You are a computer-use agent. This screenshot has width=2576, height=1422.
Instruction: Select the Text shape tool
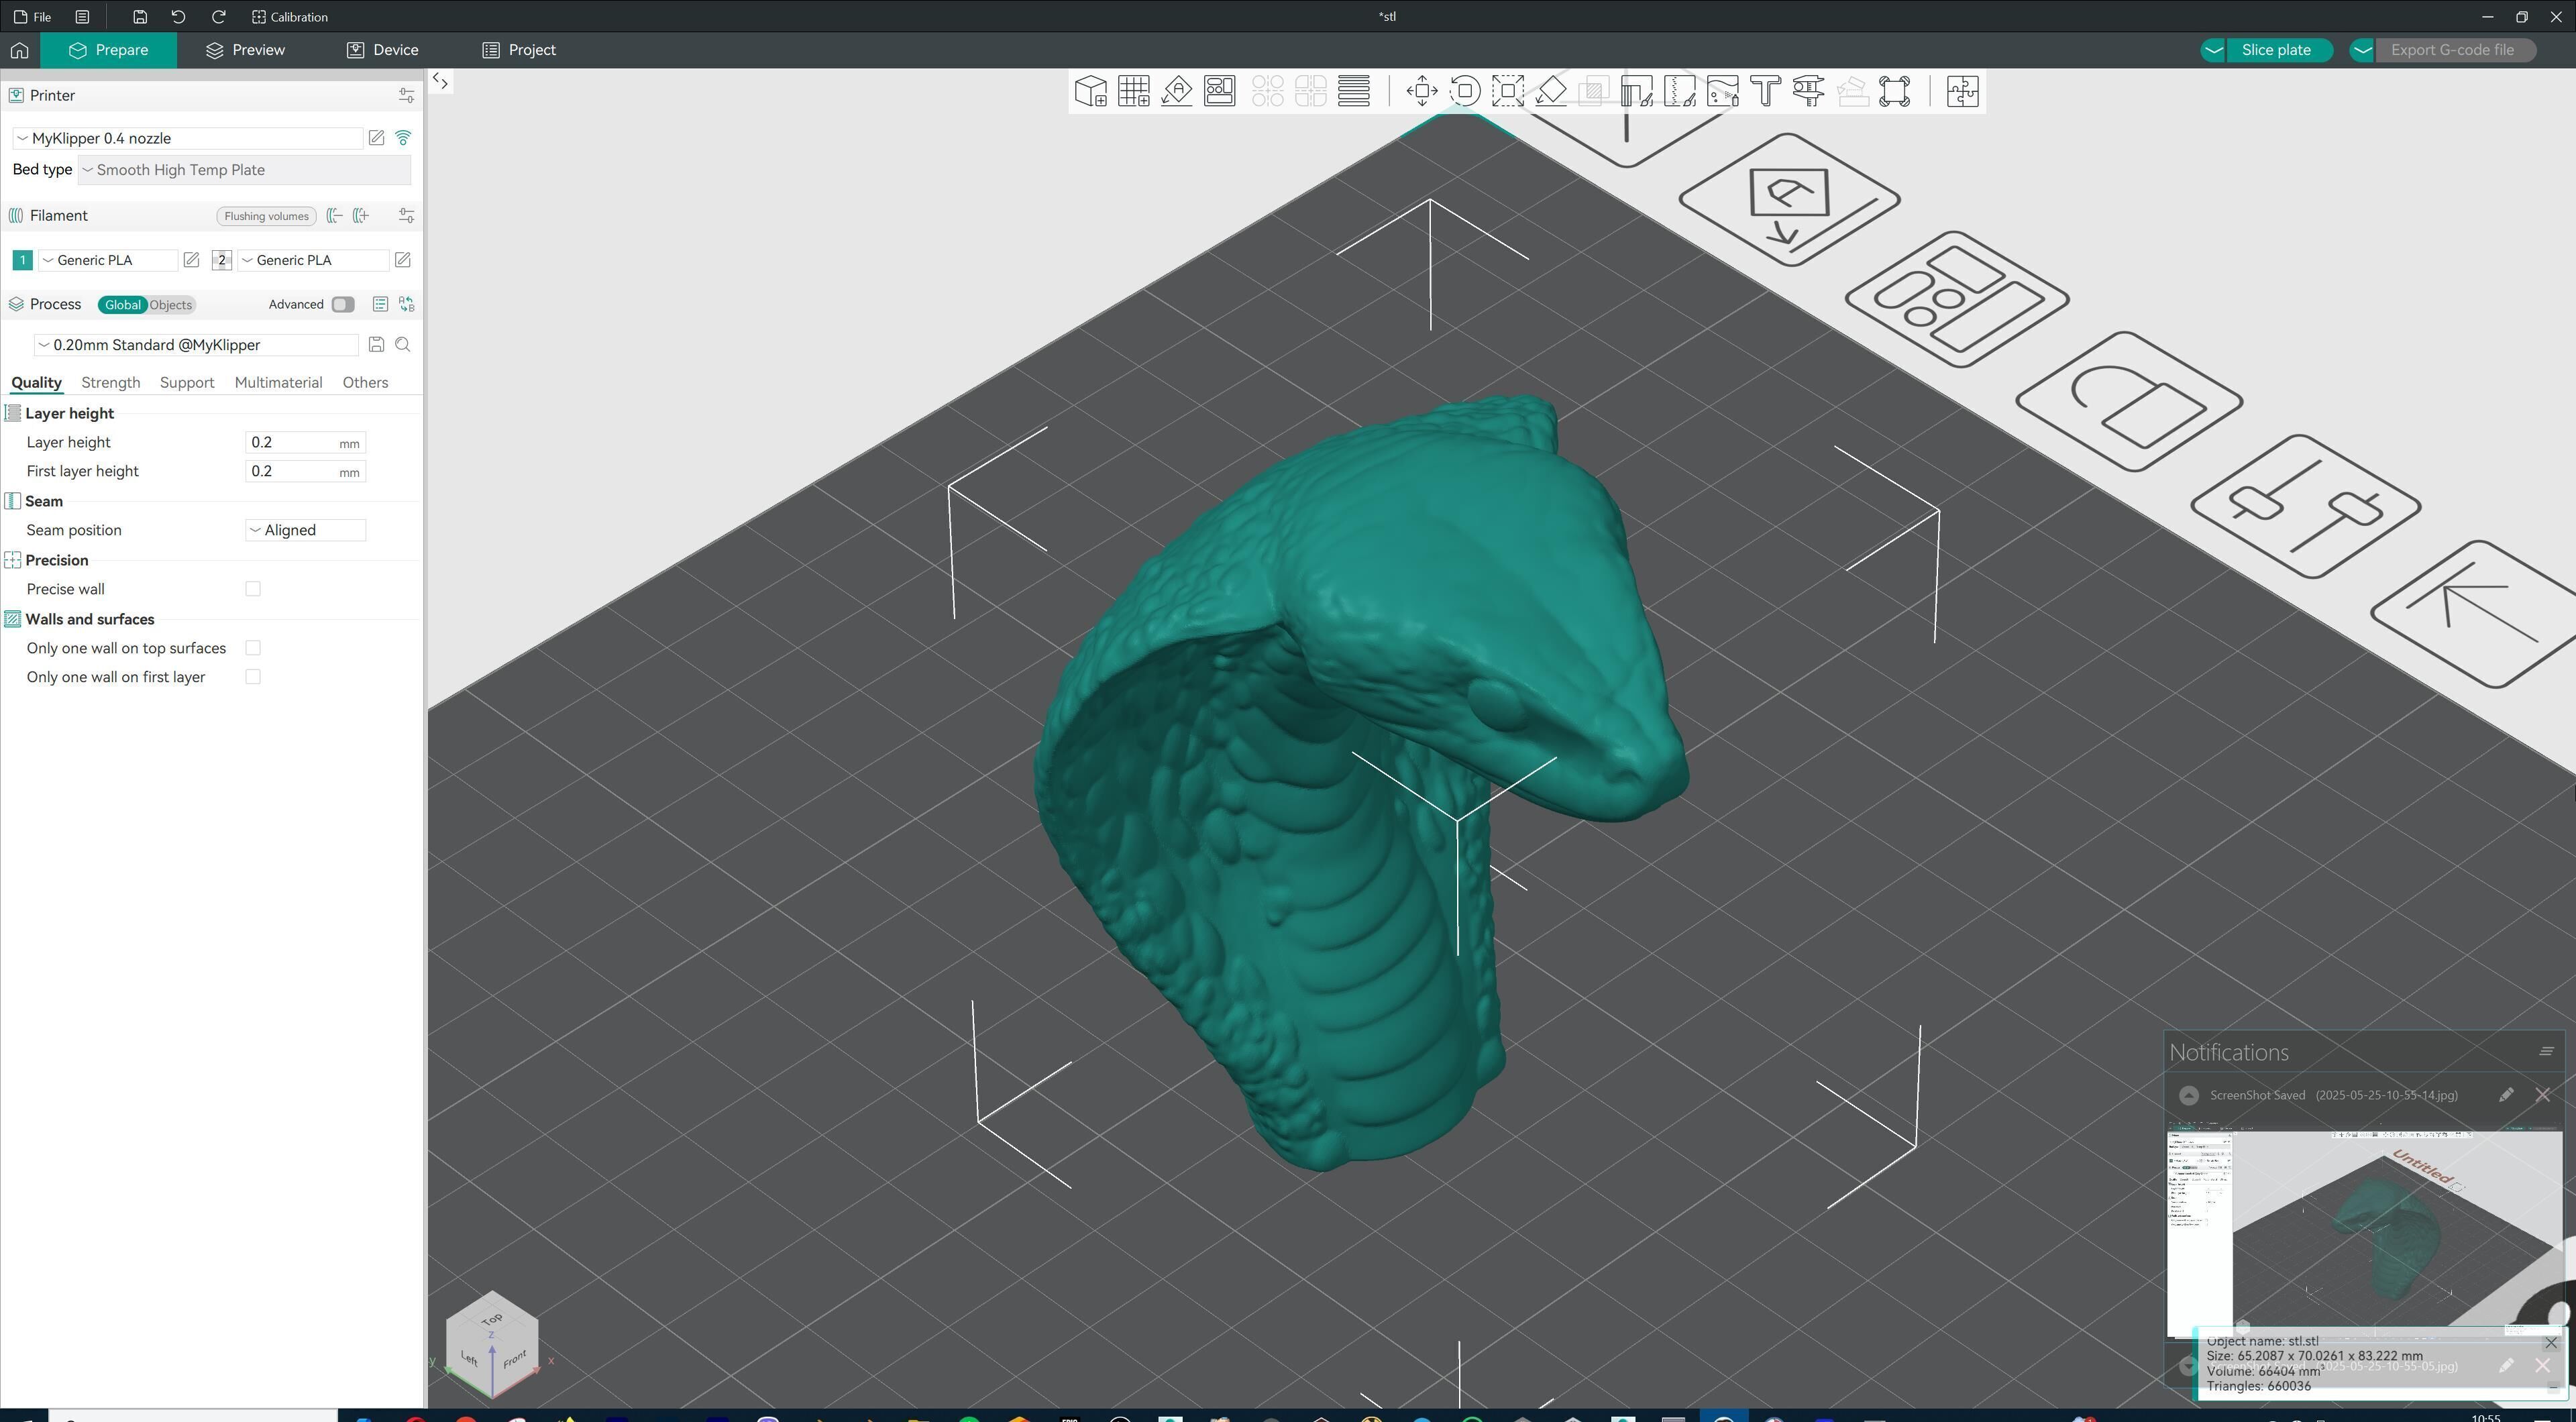(1766, 91)
